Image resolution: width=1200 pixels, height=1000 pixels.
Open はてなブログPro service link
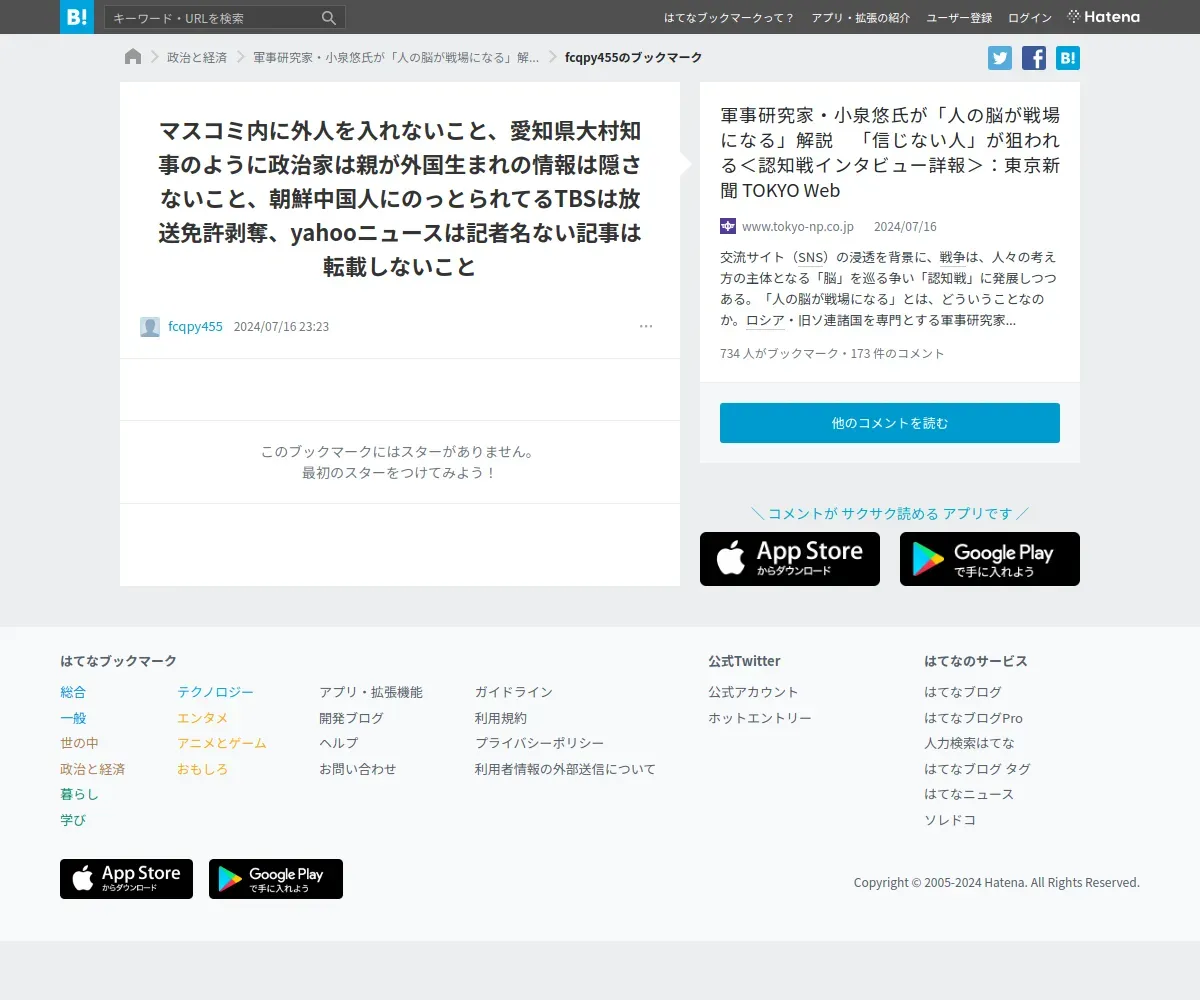click(973, 718)
